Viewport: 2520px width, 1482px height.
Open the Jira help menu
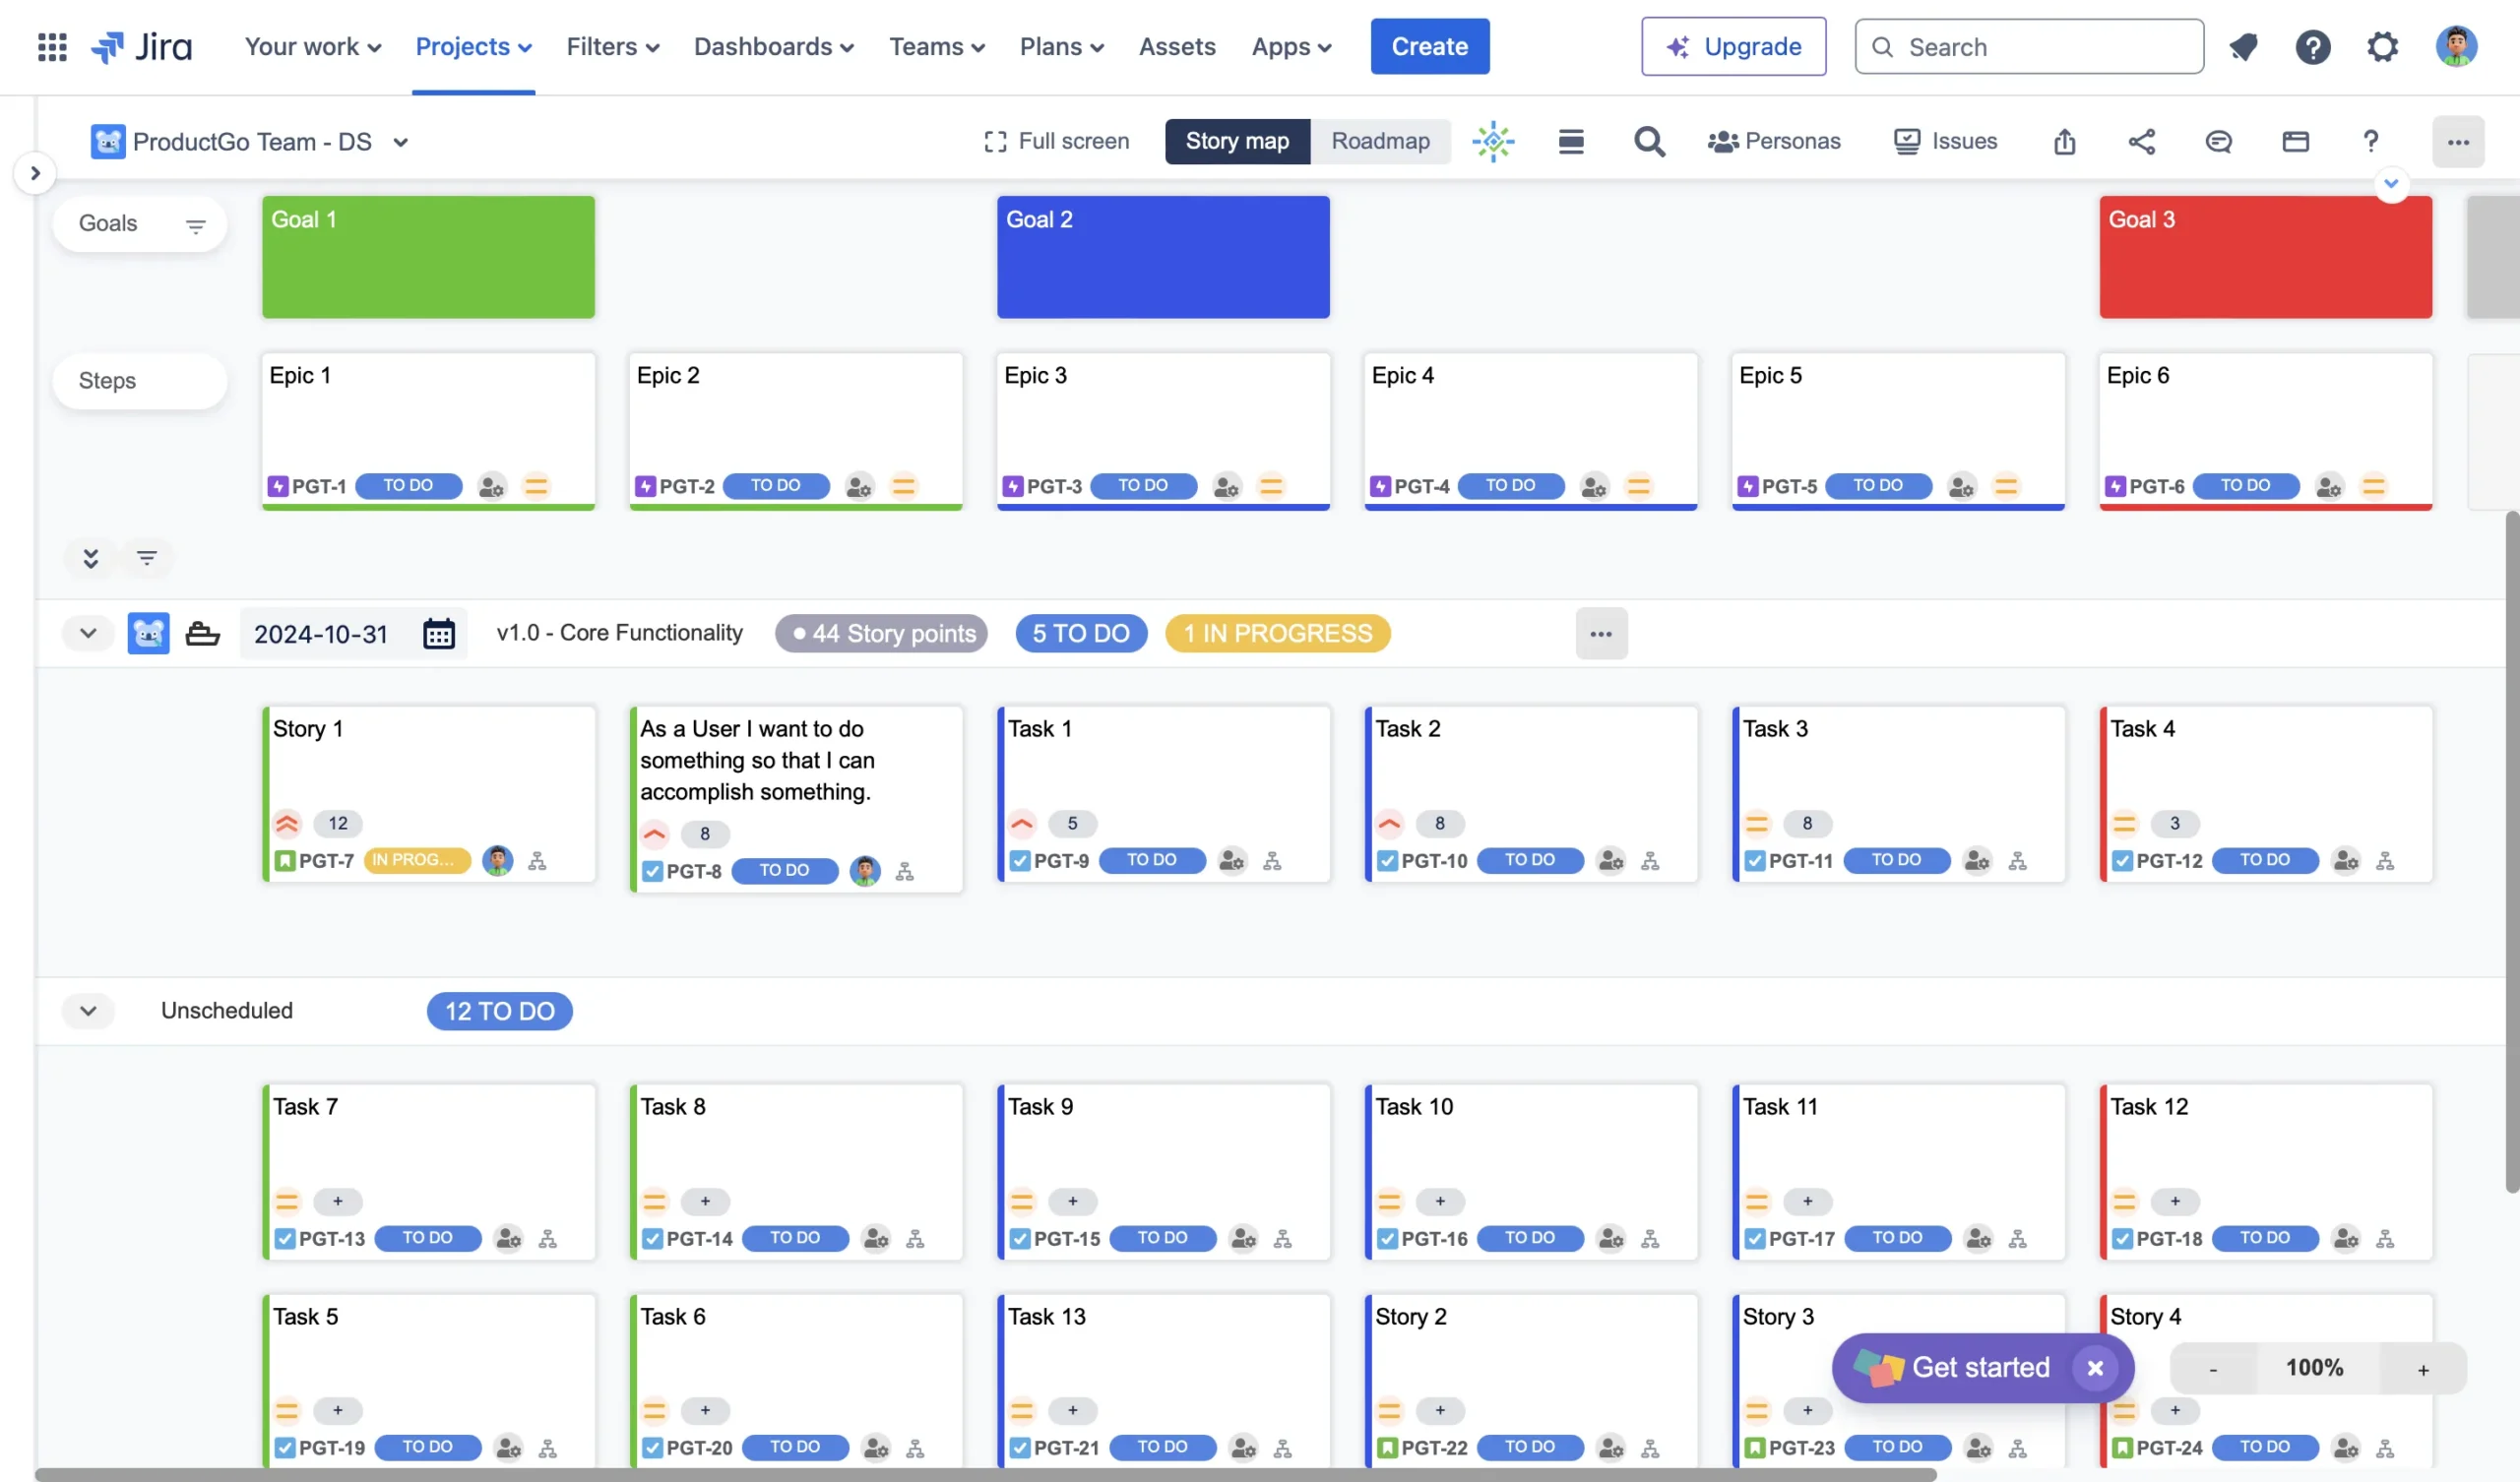(2312, 47)
